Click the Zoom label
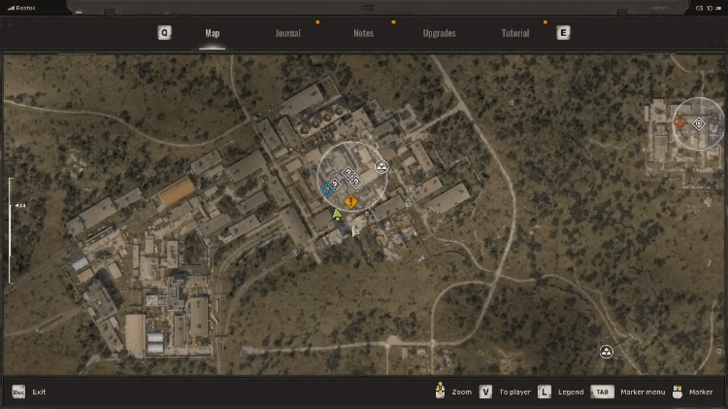728x409 pixels. [x=462, y=392]
